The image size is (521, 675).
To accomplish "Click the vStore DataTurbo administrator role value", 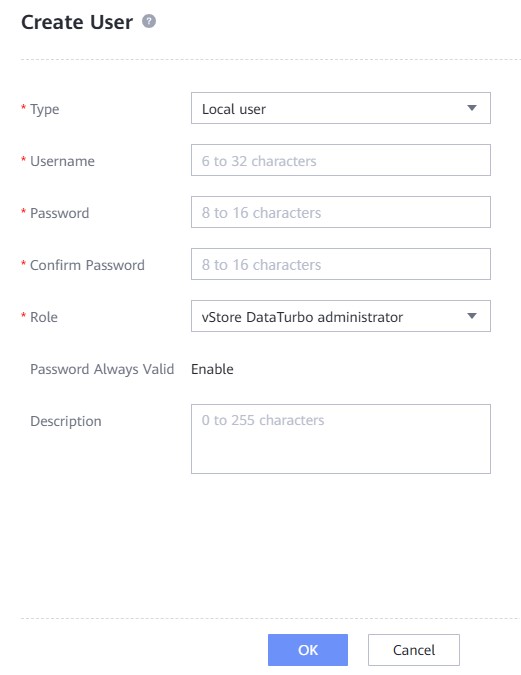I will 302,317.
